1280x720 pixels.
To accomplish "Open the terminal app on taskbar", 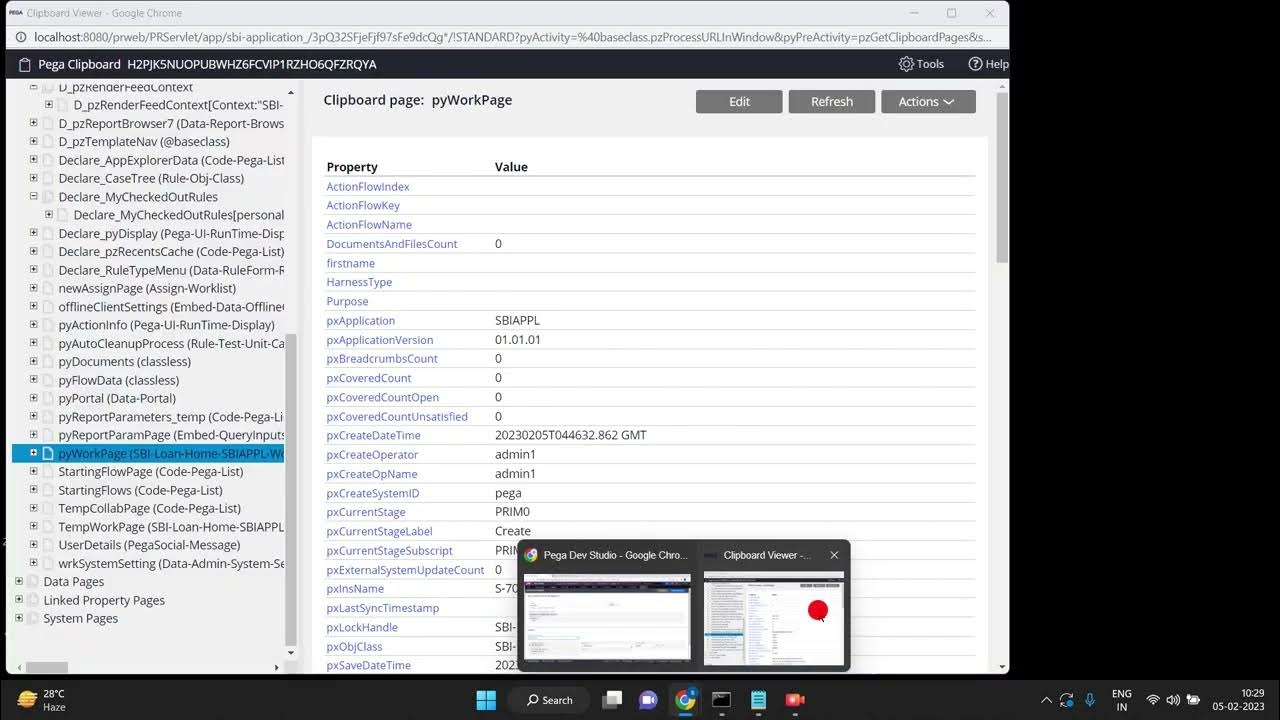I will coord(721,700).
